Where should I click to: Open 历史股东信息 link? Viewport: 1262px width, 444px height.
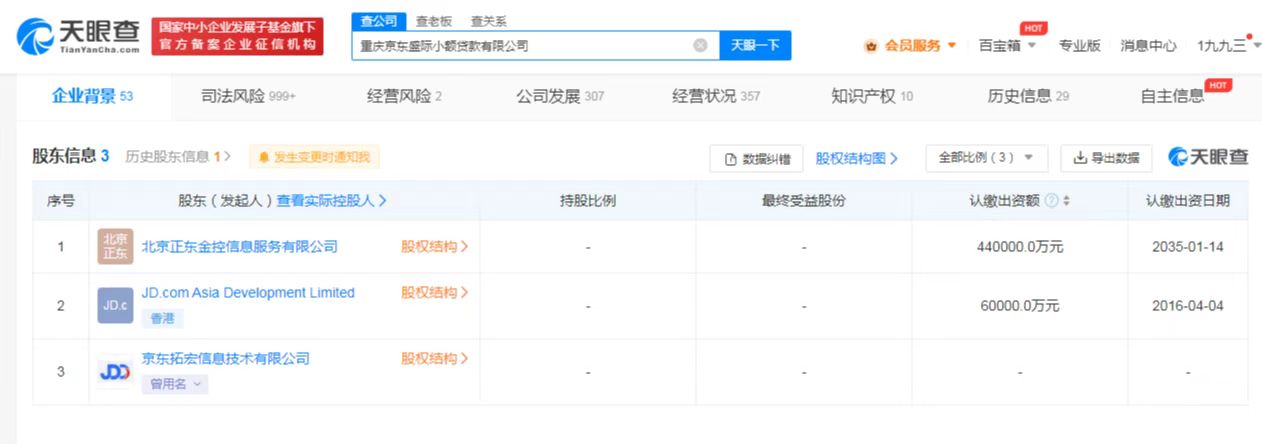coord(178,157)
